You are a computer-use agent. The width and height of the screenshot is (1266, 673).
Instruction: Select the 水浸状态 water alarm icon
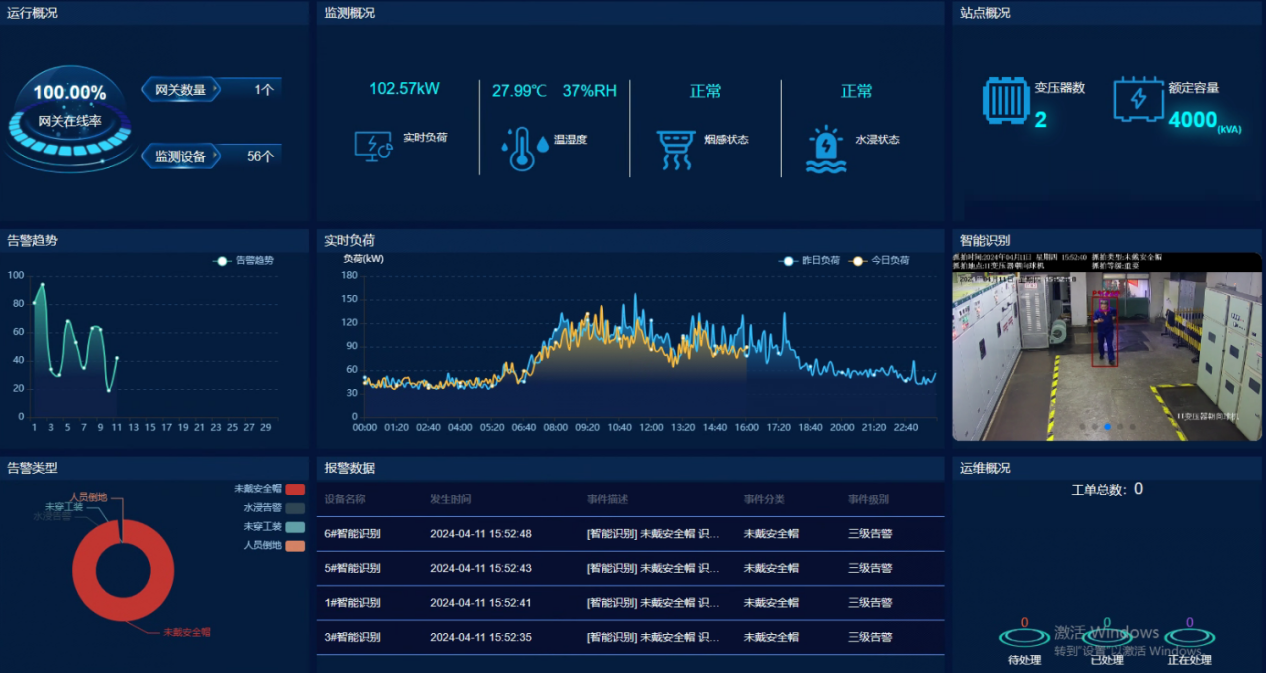(x=825, y=149)
